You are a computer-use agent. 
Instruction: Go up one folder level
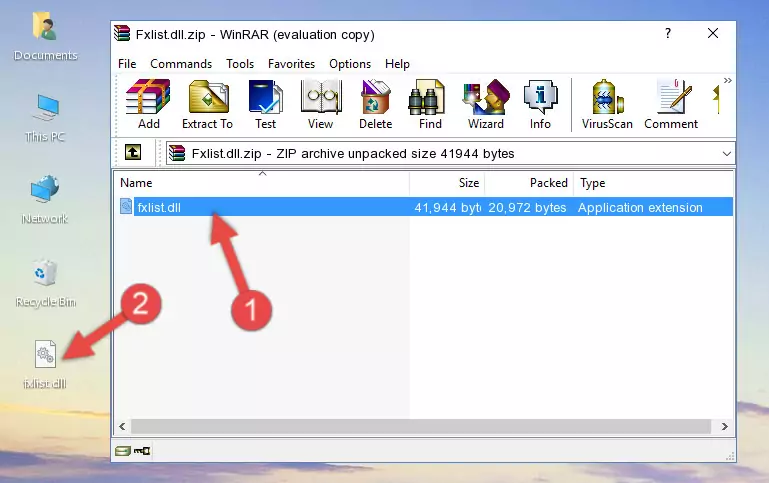133,153
